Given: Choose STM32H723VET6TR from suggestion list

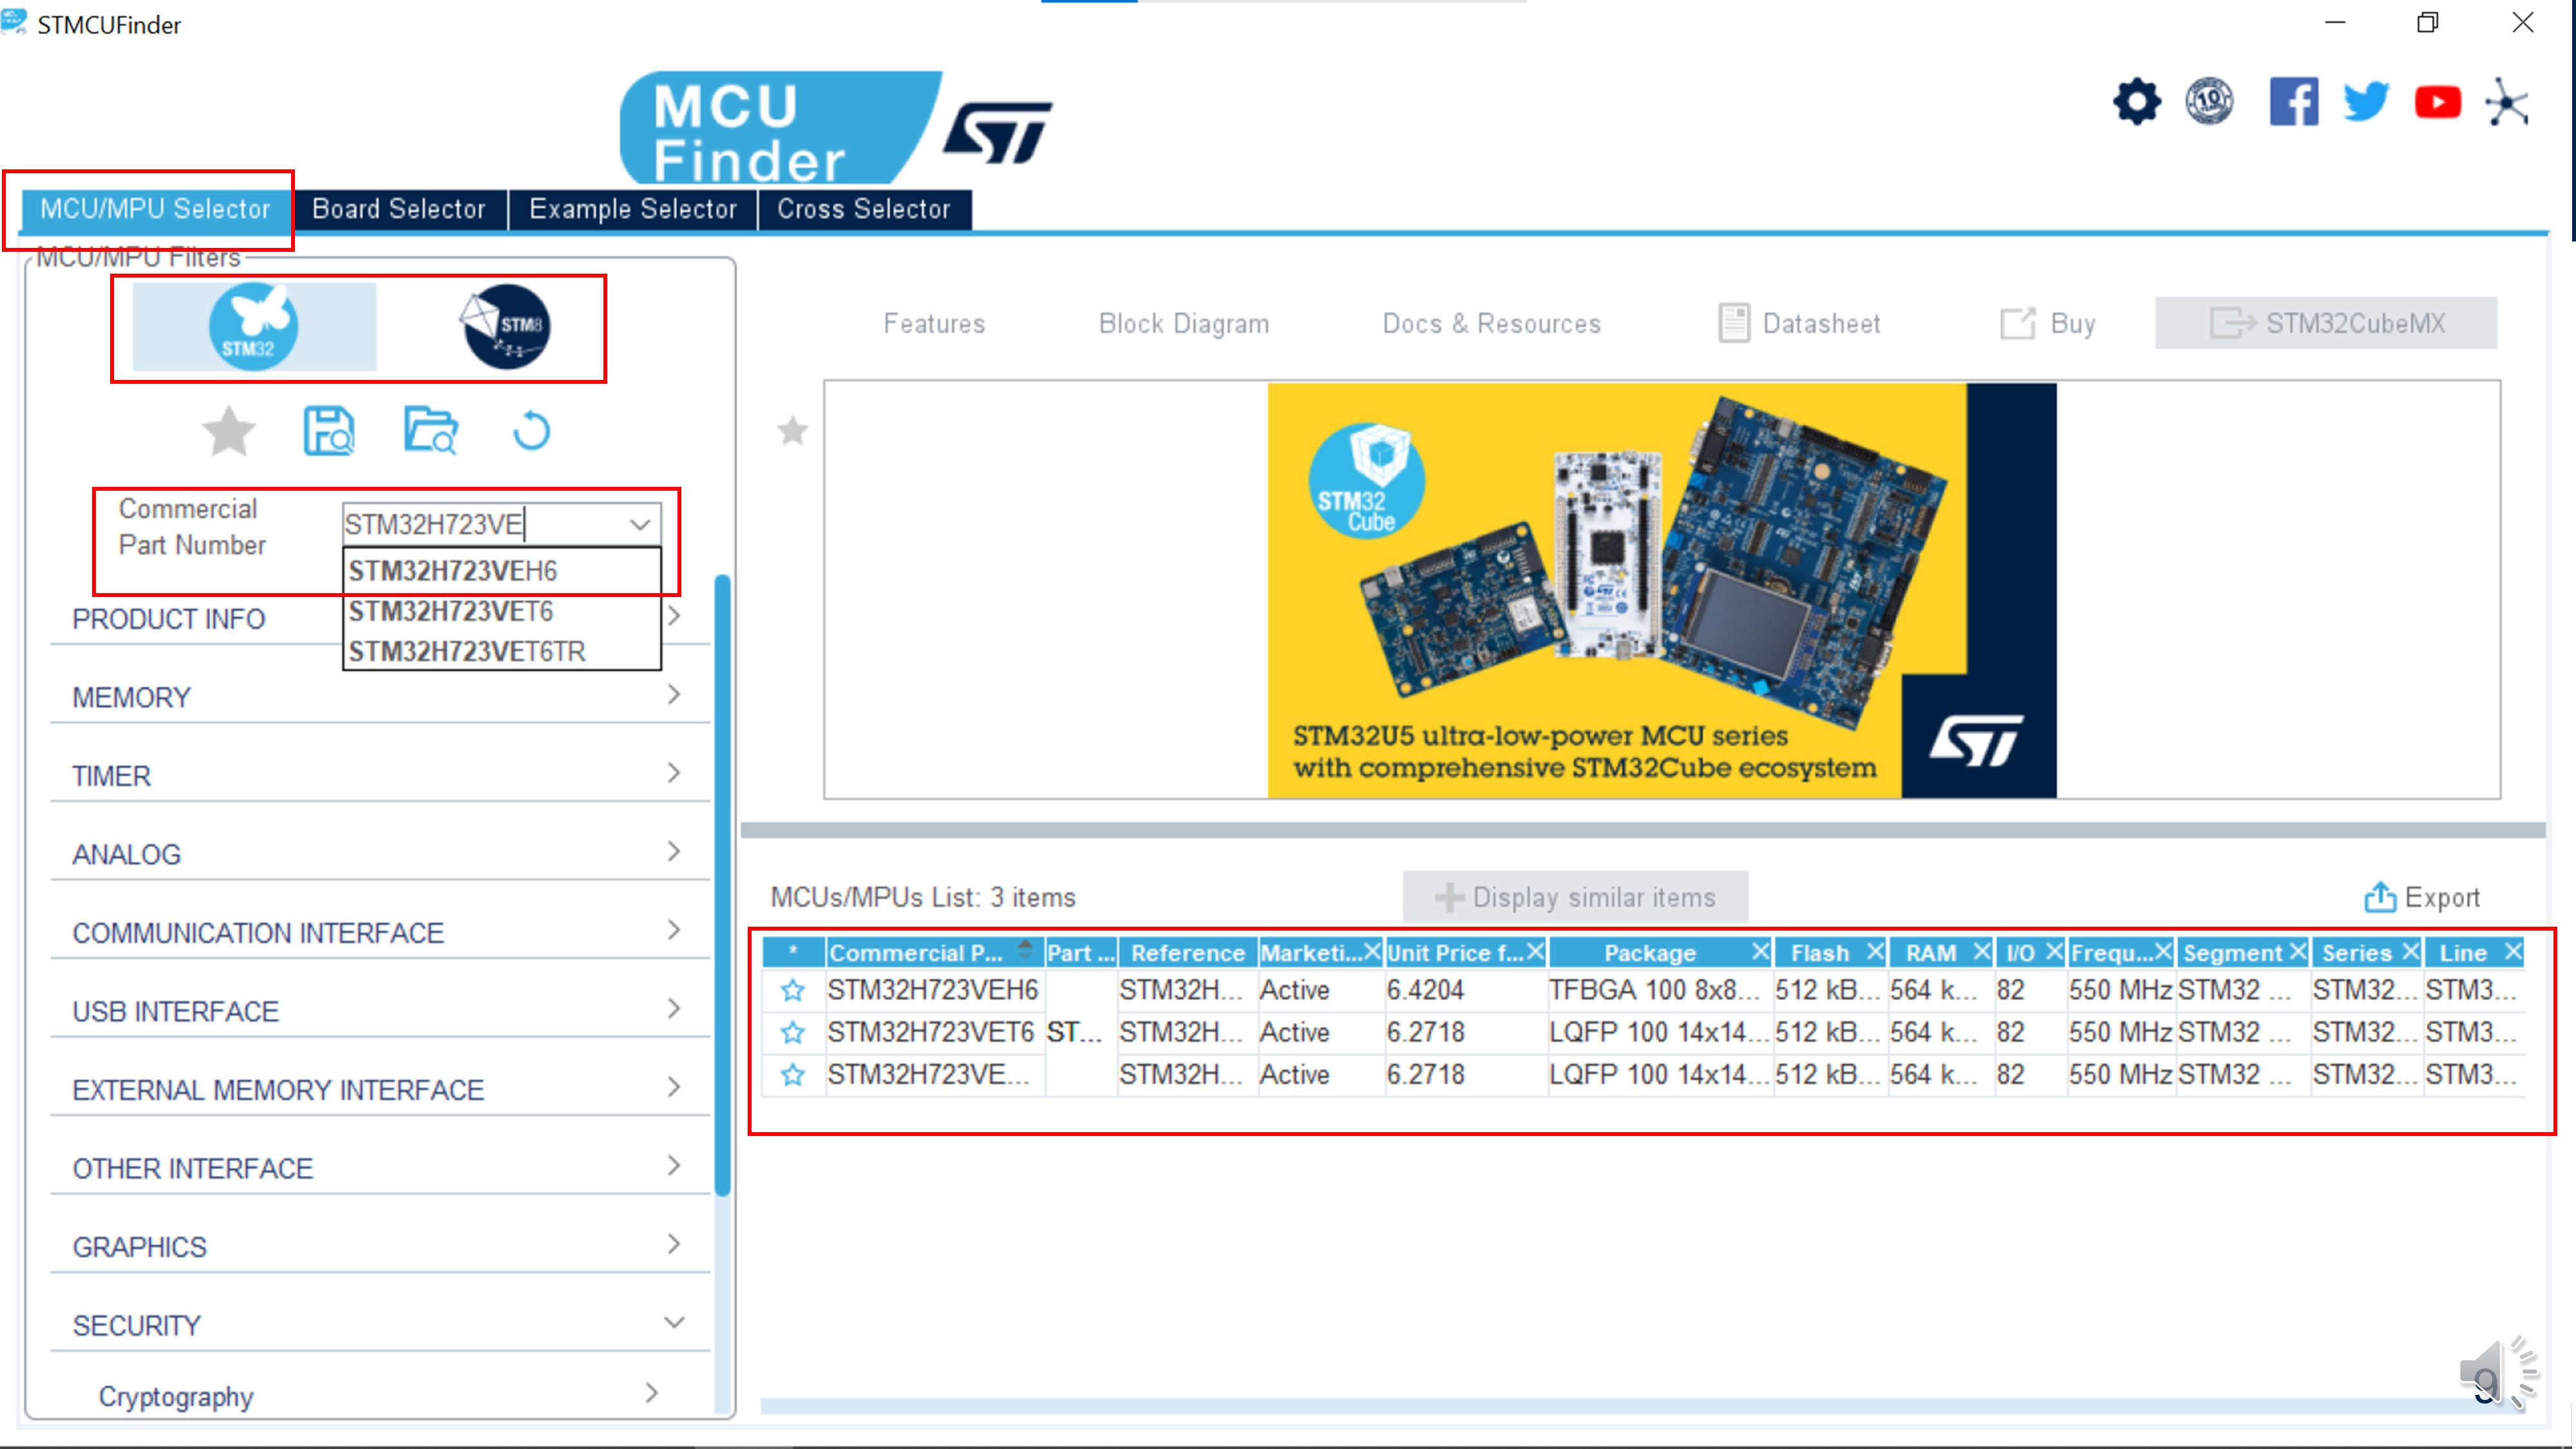Looking at the screenshot, I should (502, 651).
